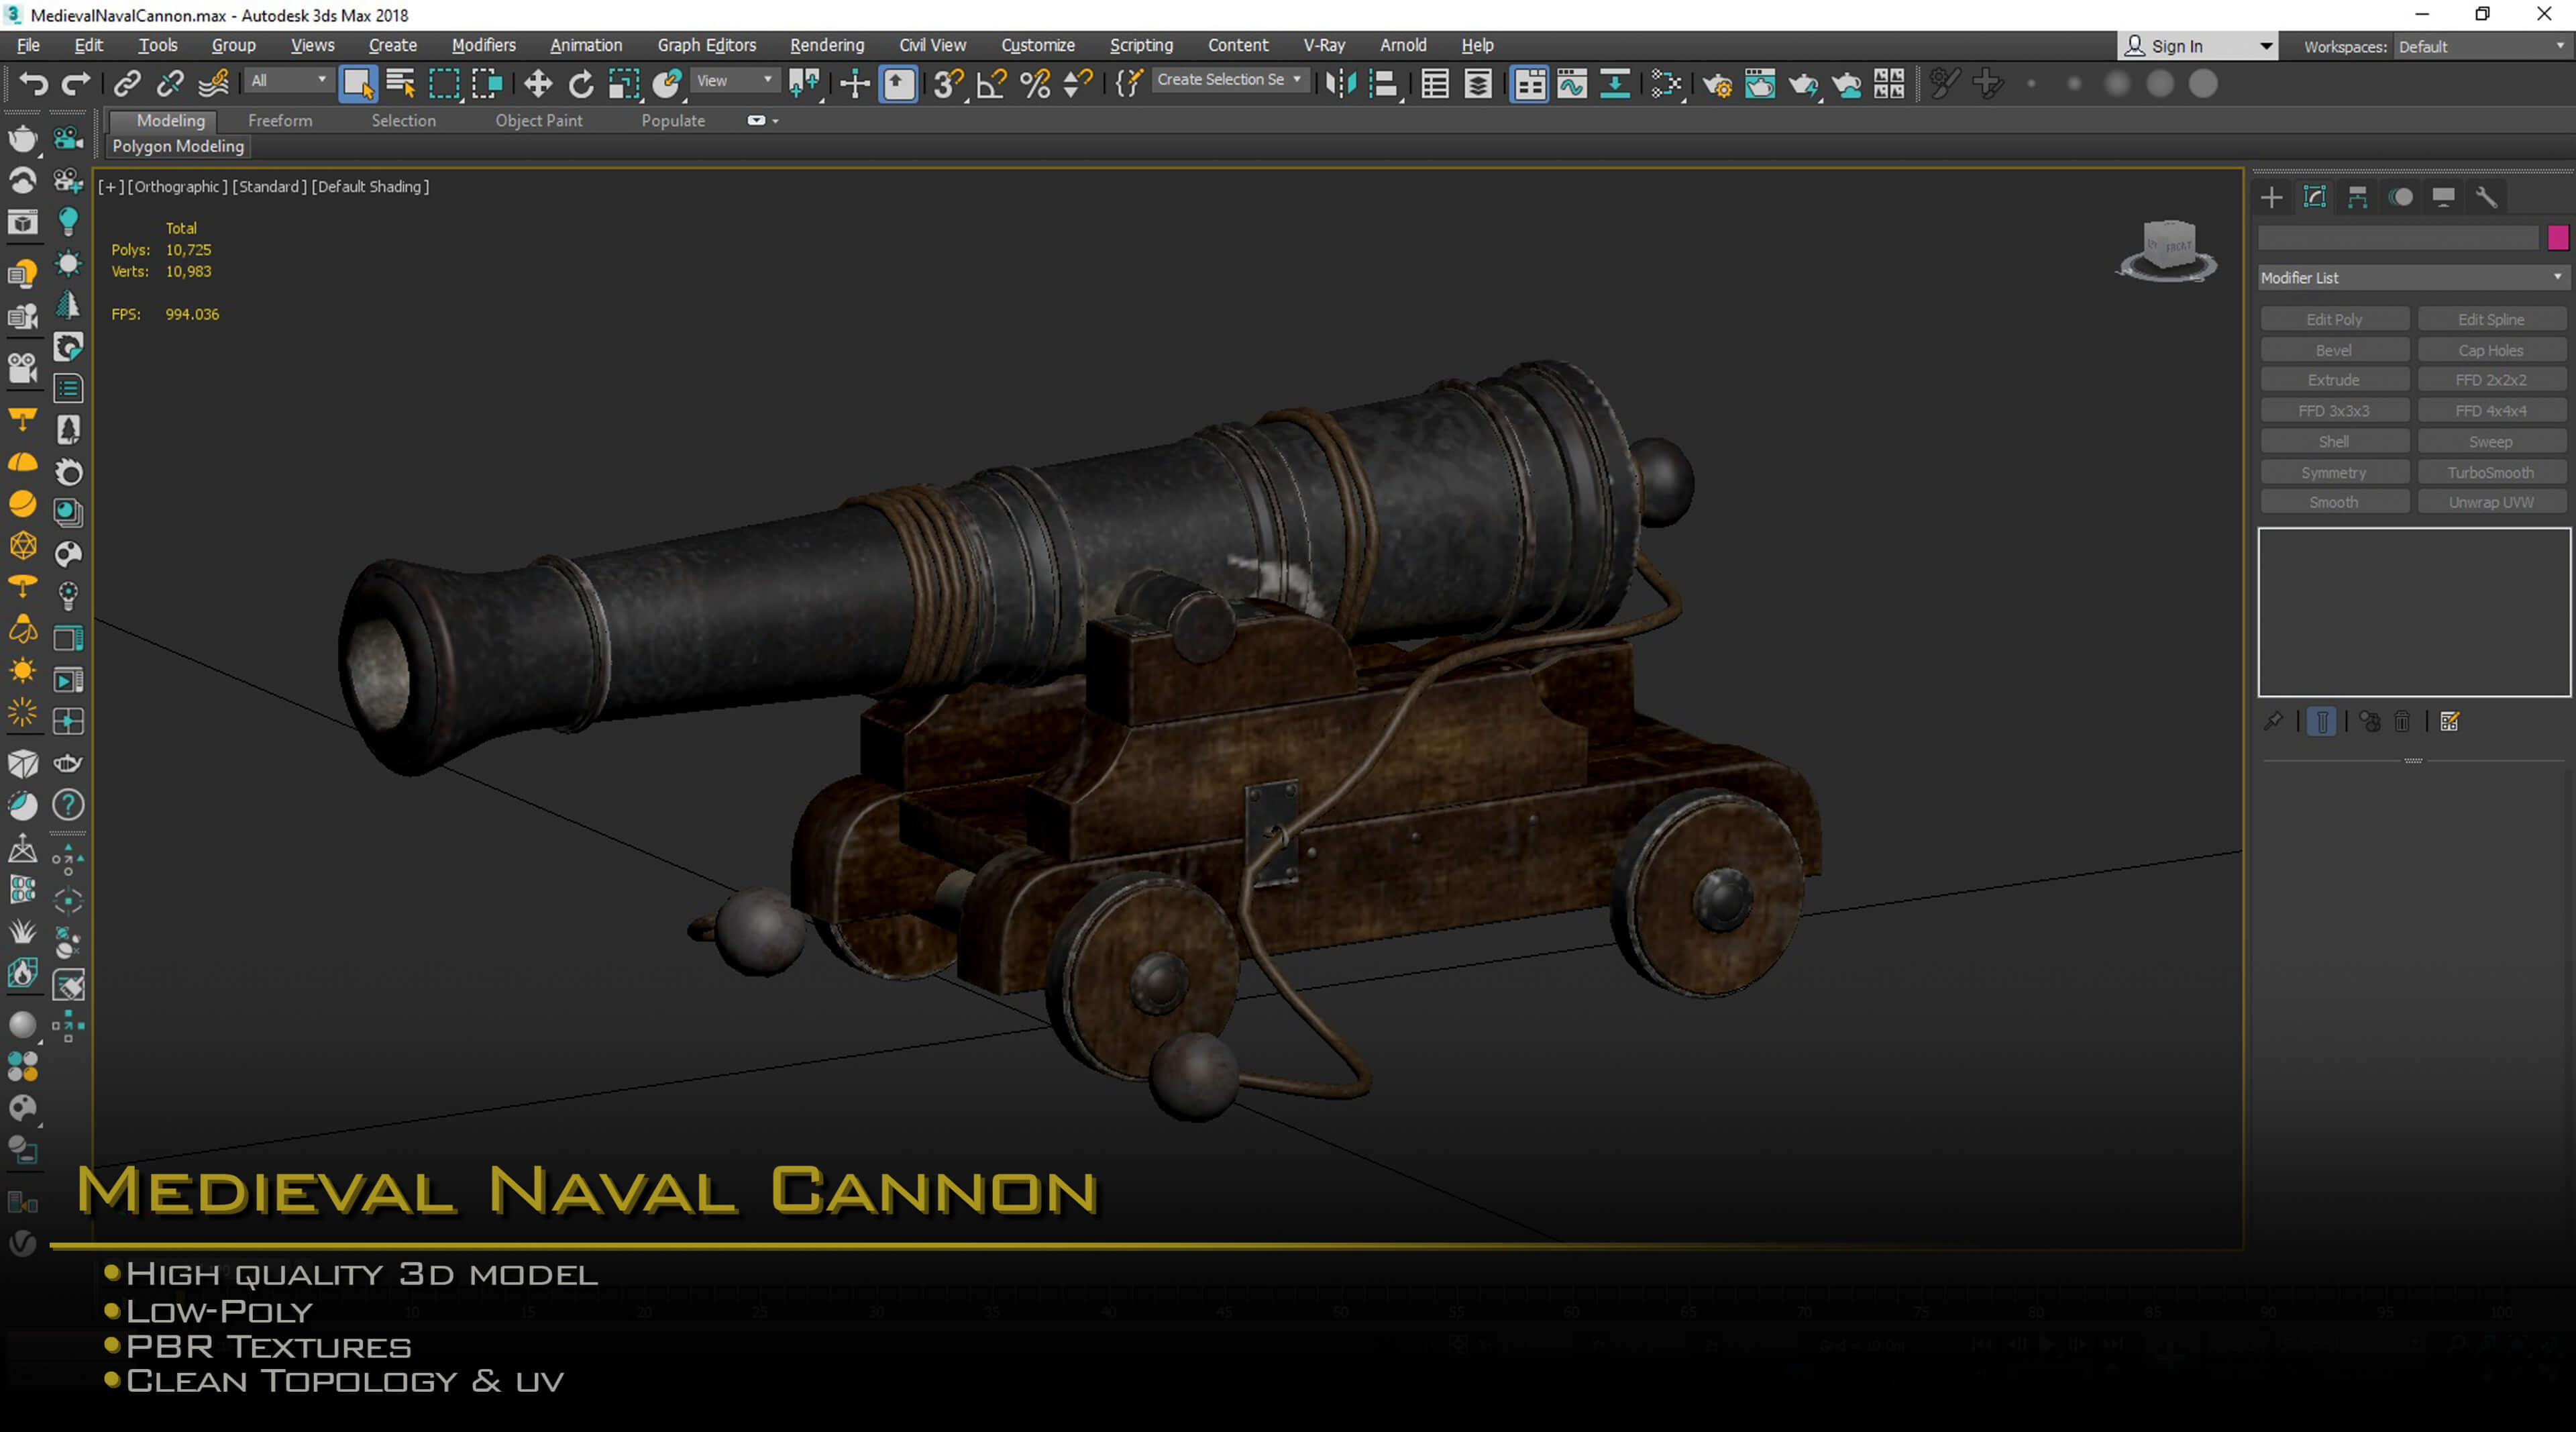Toggle the 3D Snaps button
This screenshot has width=2576, height=1432.
point(948,84)
